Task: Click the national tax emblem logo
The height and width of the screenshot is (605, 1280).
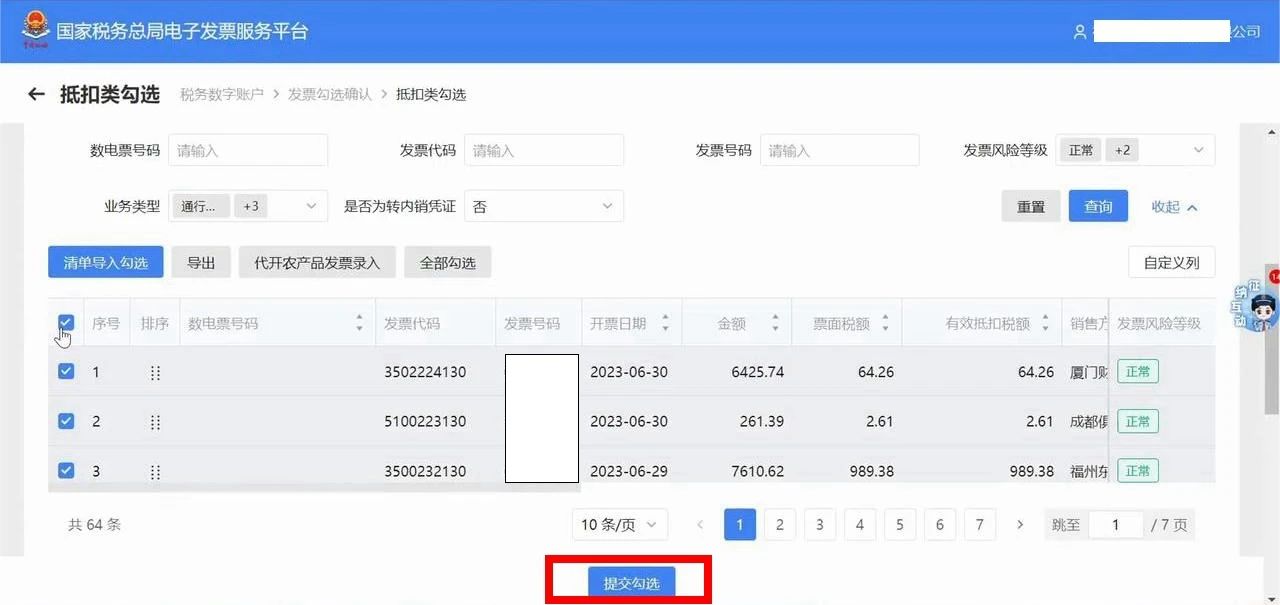Action: tap(36, 30)
